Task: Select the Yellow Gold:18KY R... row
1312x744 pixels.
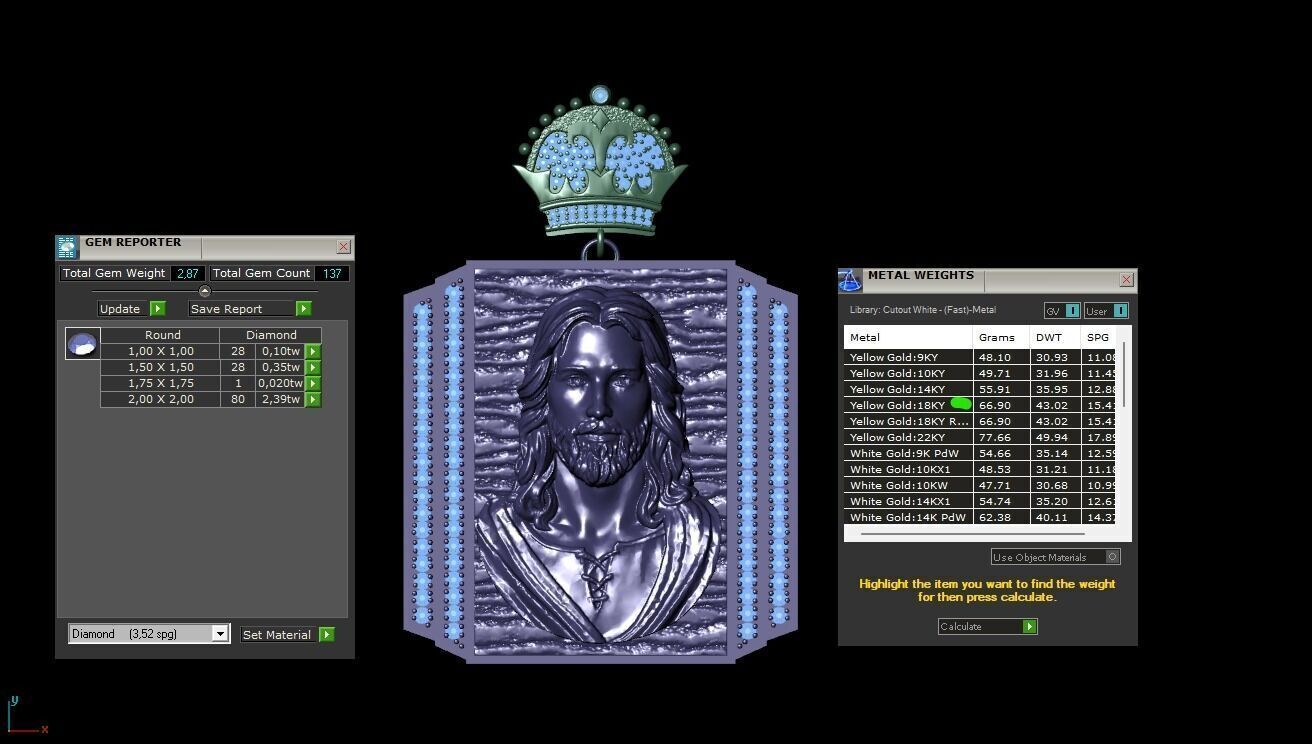Action: pyautogui.click(x=980, y=421)
